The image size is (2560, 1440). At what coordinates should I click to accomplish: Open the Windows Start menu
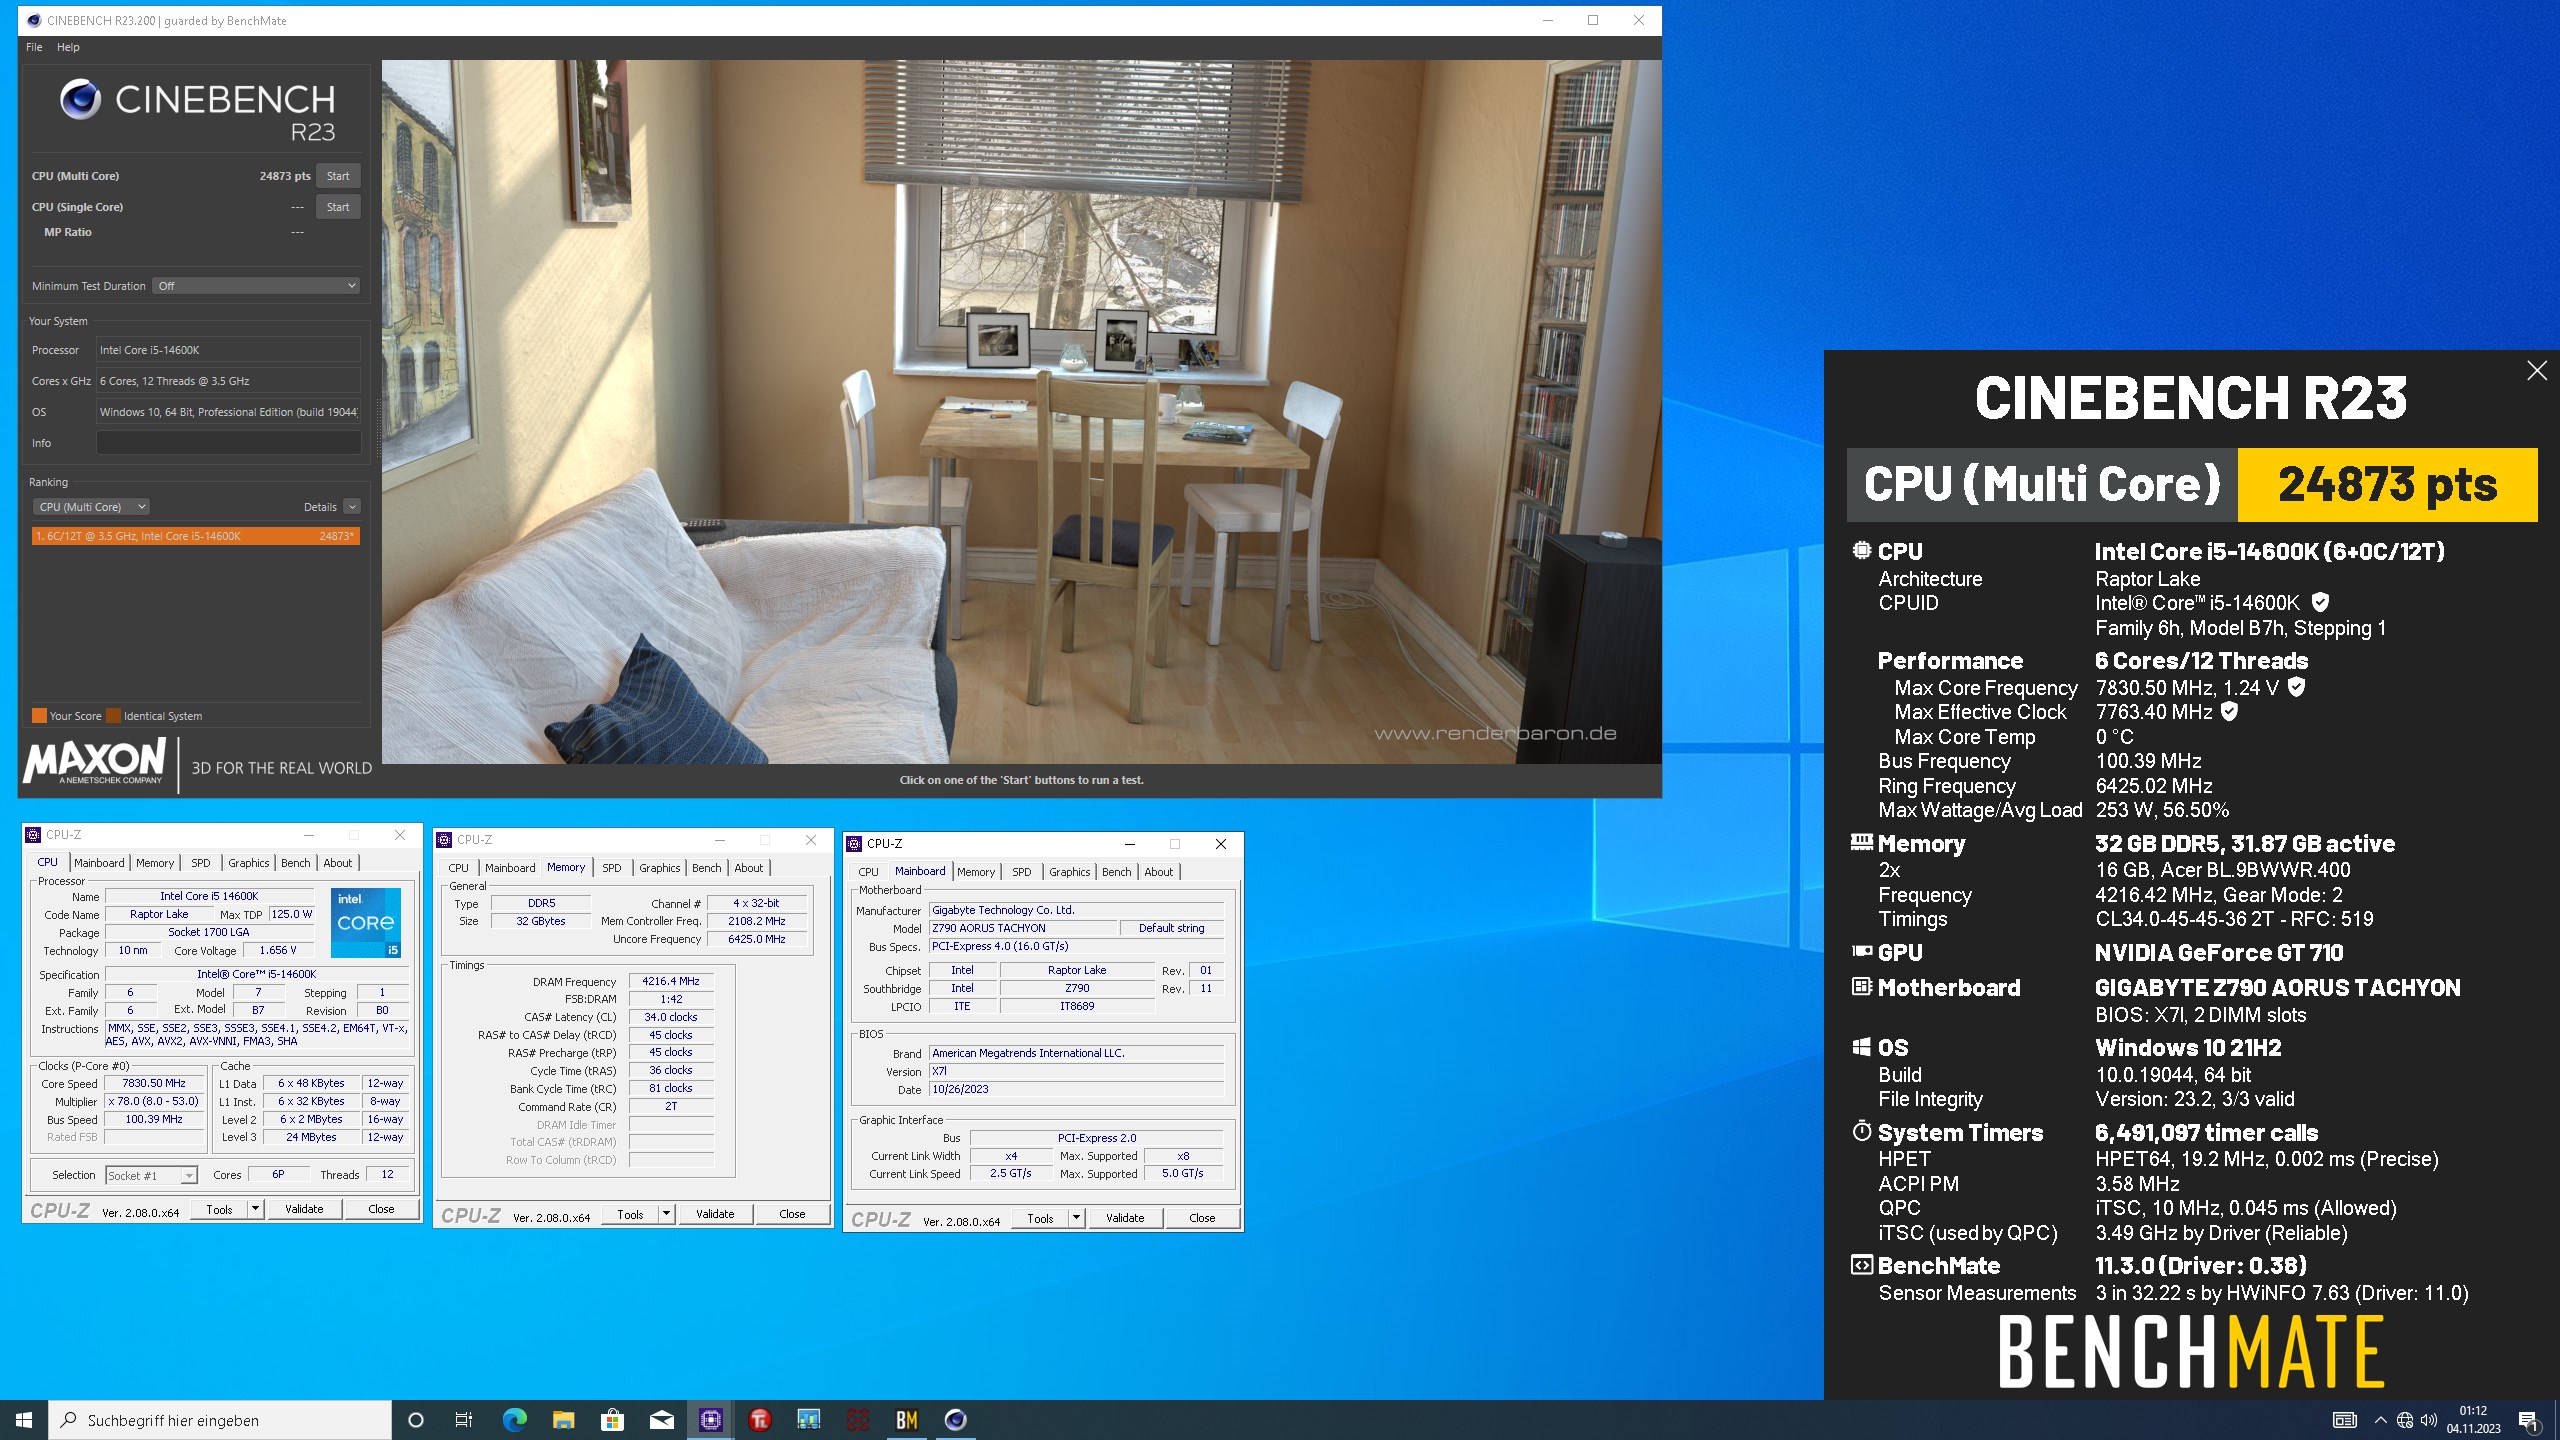click(24, 1420)
